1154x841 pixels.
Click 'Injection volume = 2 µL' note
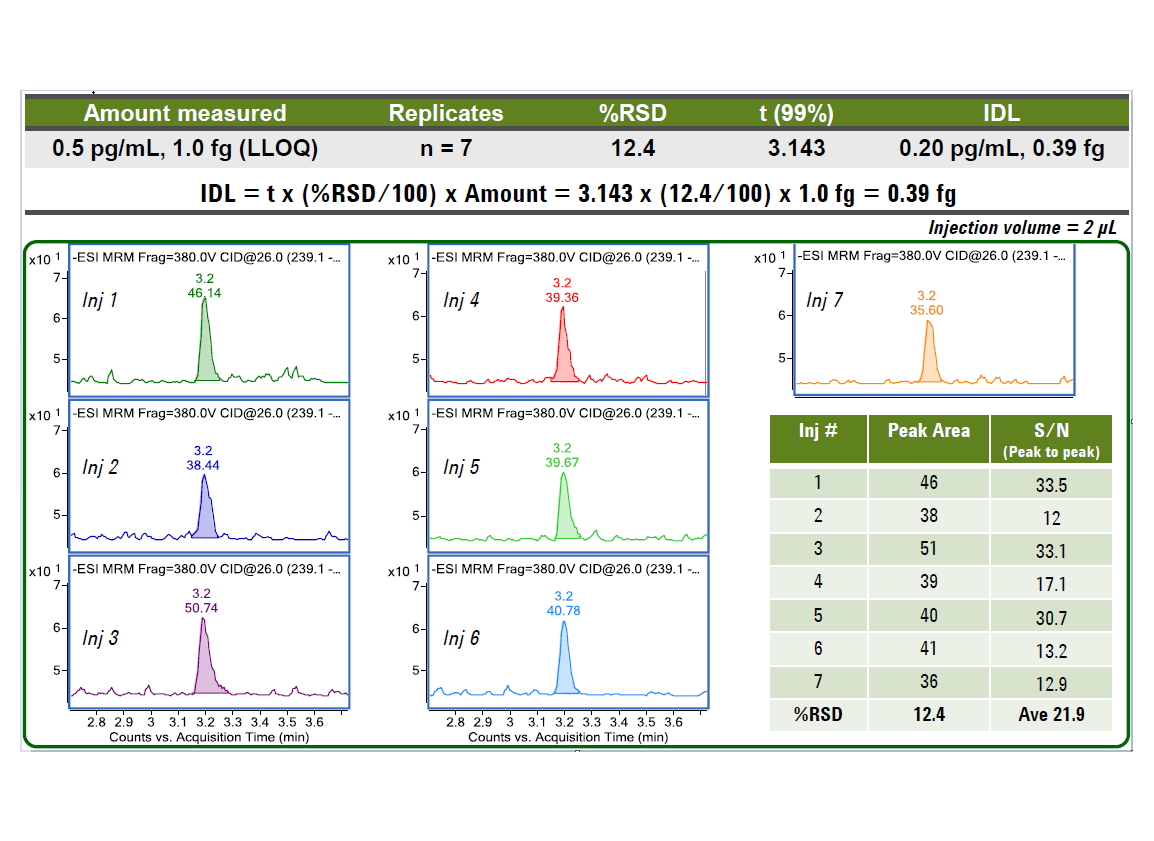[1022, 227]
